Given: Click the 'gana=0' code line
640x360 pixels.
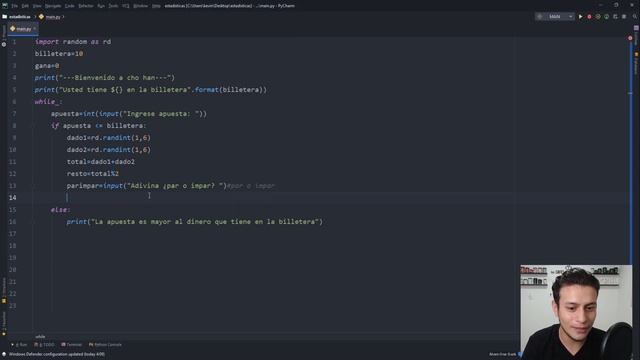Looking at the screenshot, I should tap(47, 66).
